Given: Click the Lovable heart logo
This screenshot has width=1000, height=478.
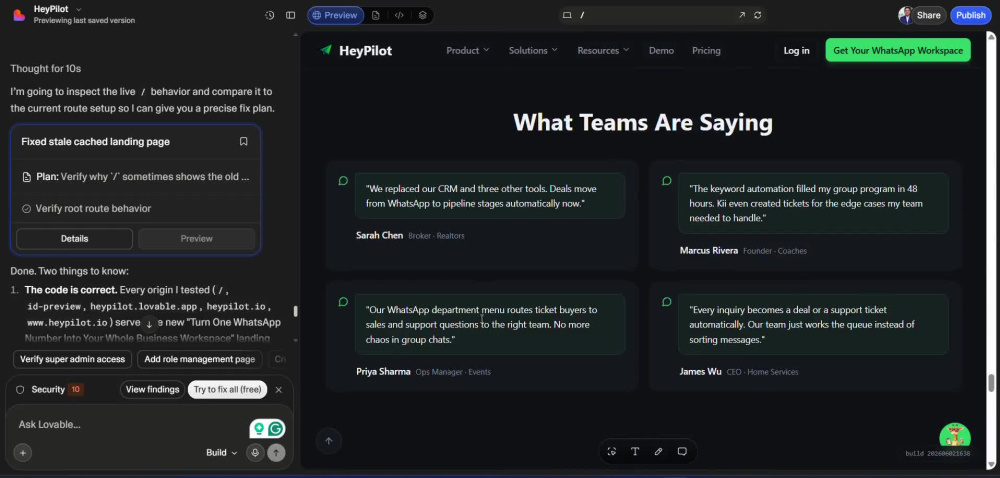Looking at the screenshot, I should pos(19,15).
